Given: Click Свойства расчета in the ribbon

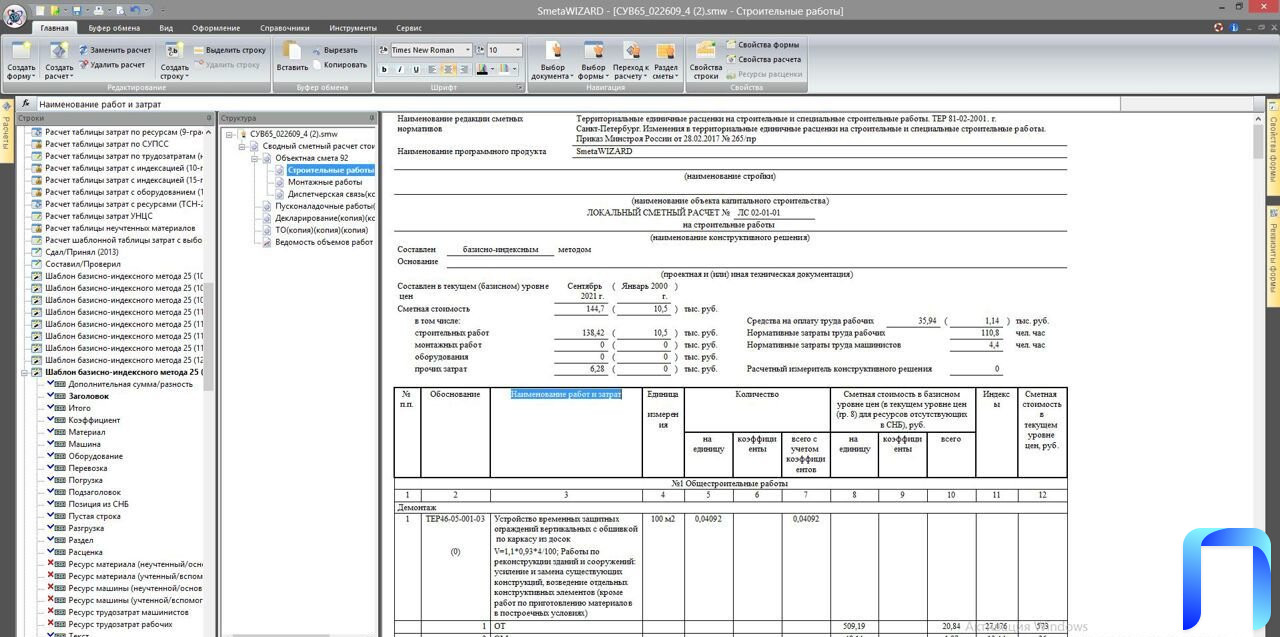Looking at the screenshot, I should pos(763,59).
